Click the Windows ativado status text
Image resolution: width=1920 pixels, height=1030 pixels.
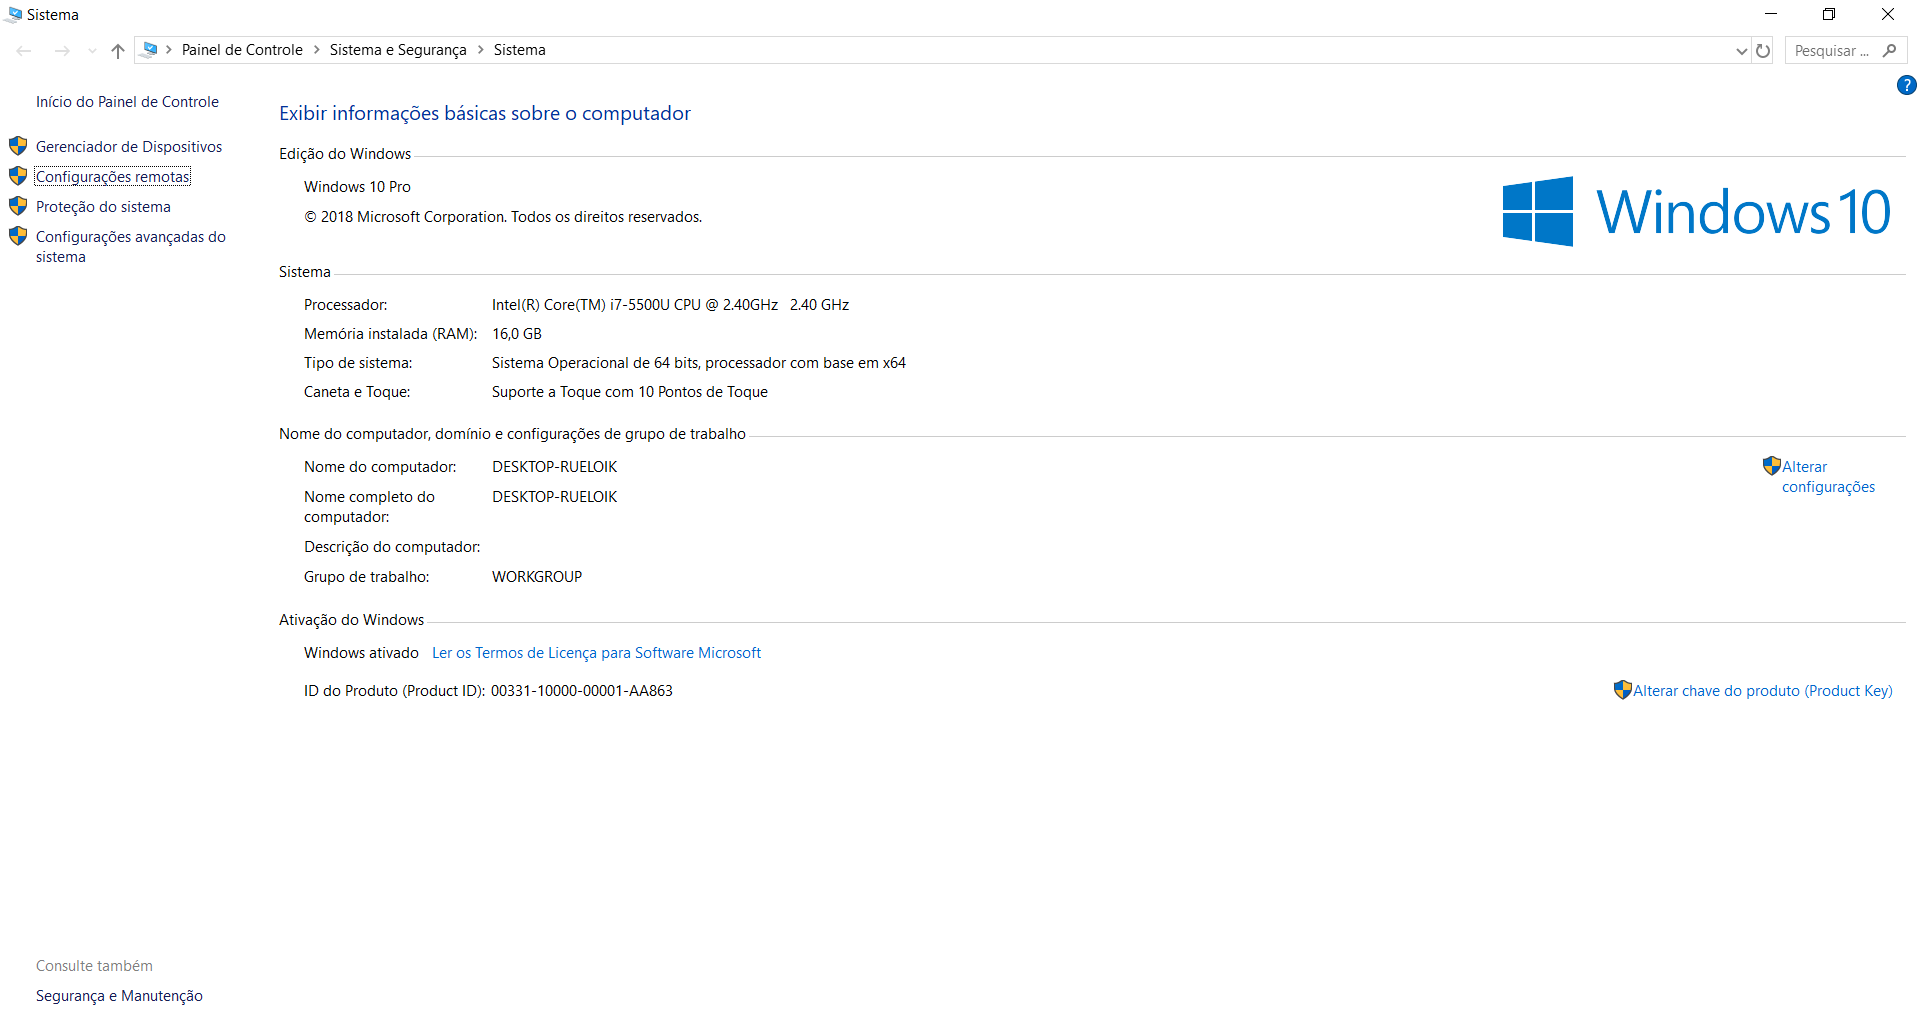[x=361, y=653]
